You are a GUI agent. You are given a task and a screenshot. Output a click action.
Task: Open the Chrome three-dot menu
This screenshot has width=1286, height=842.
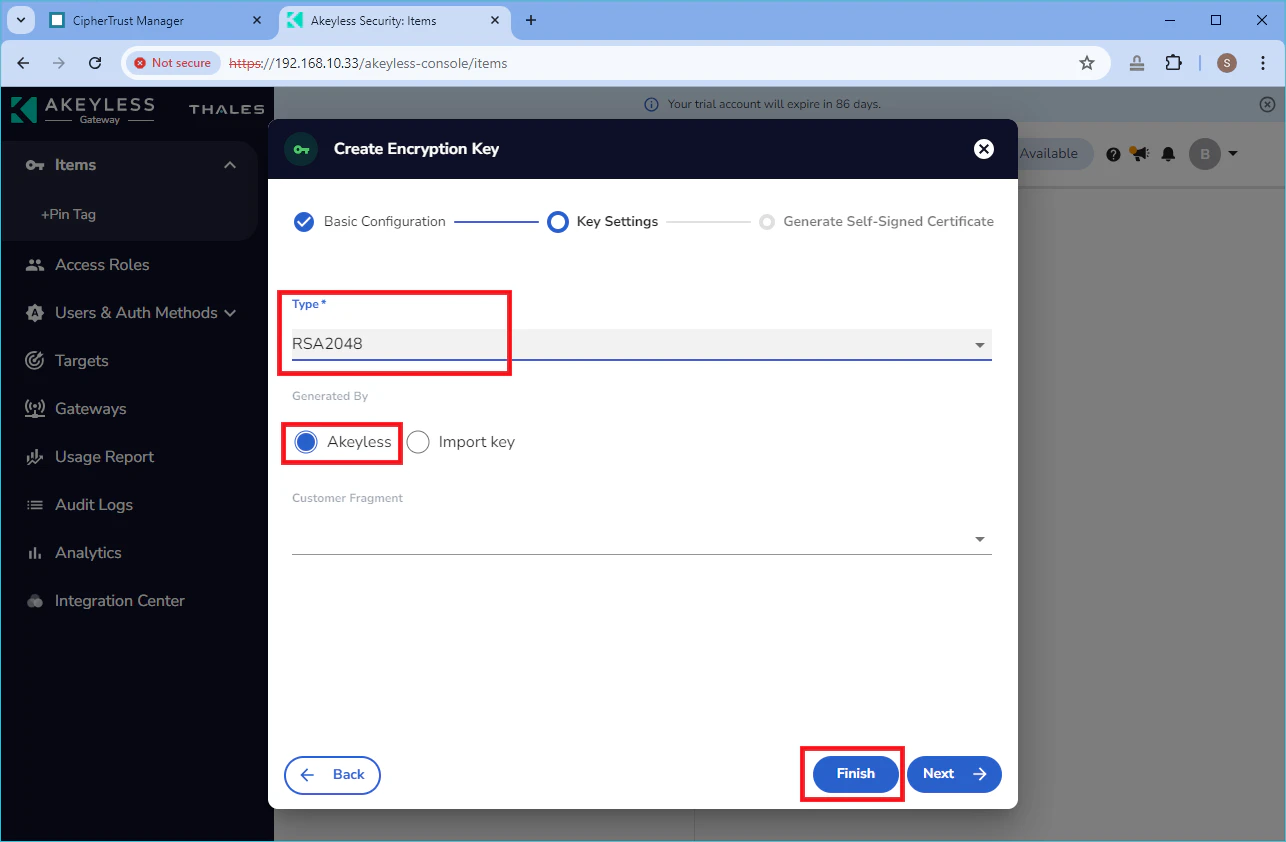click(1263, 63)
